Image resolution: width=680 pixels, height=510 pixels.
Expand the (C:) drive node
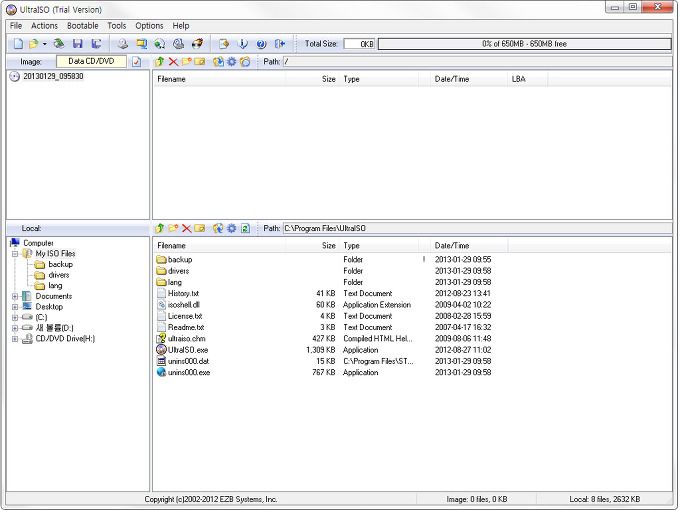click(x=15, y=317)
